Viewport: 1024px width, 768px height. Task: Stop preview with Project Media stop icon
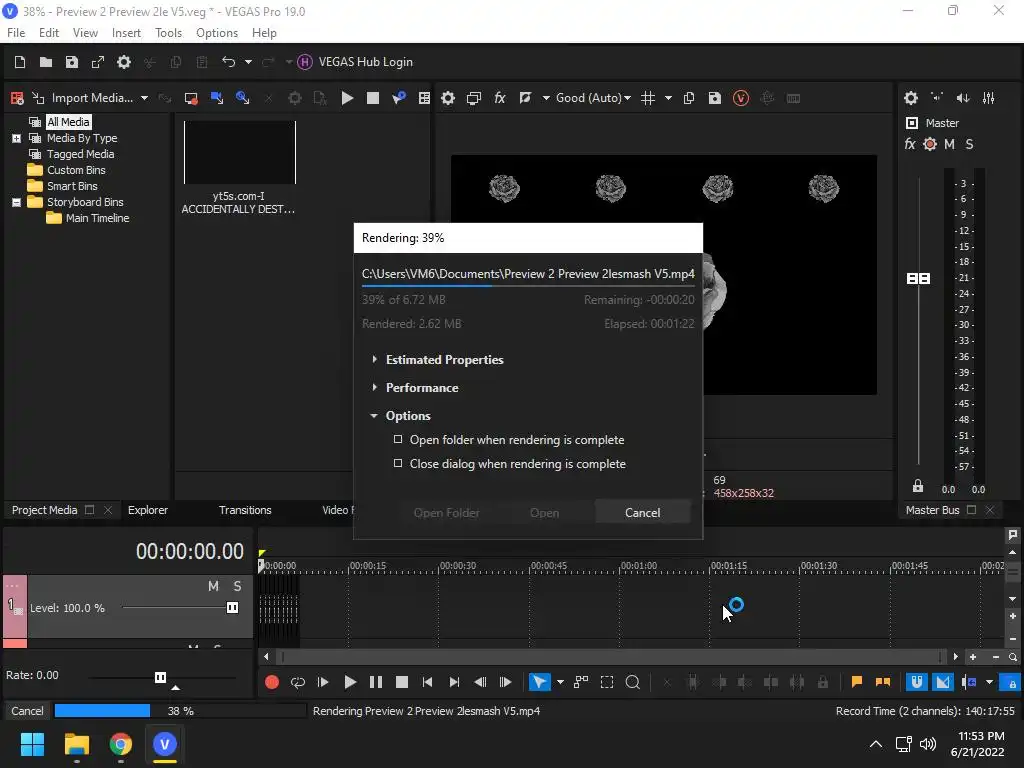(373, 98)
